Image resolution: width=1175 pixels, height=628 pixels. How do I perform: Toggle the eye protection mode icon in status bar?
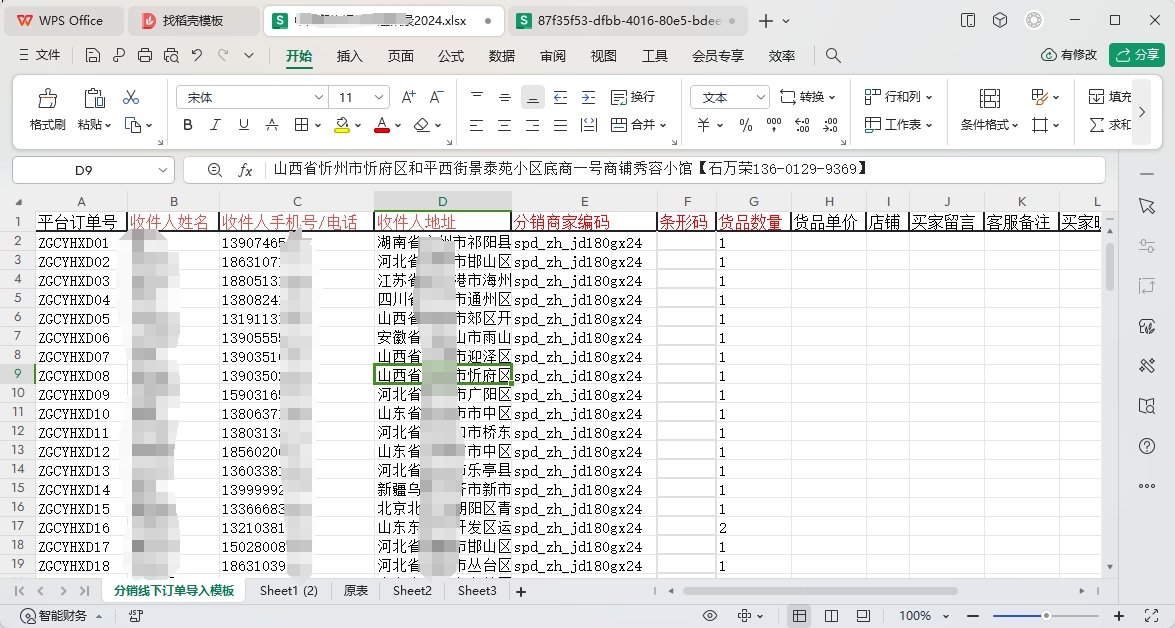tap(710, 616)
